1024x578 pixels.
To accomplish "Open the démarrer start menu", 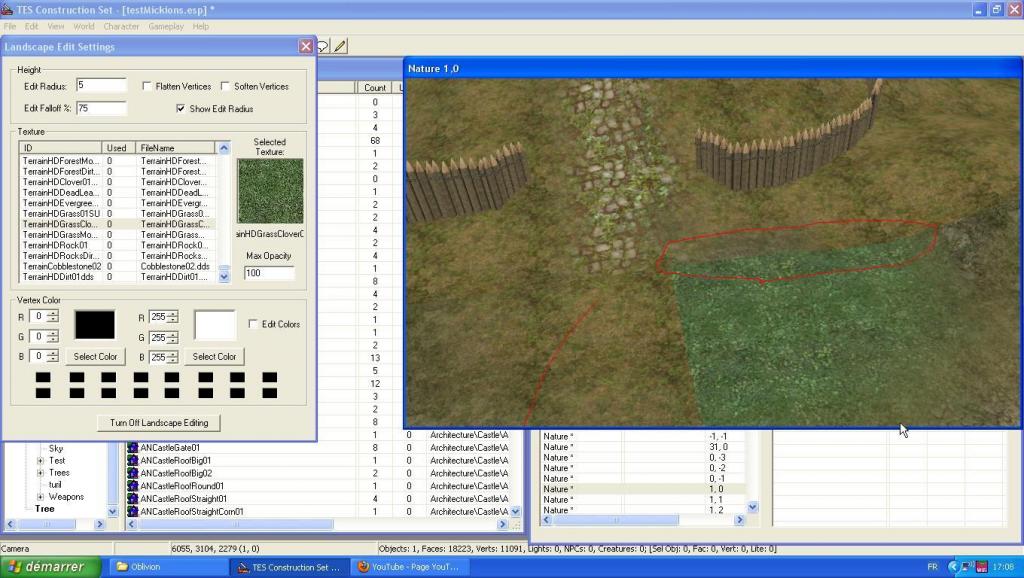I will pyautogui.click(x=51, y=567).
